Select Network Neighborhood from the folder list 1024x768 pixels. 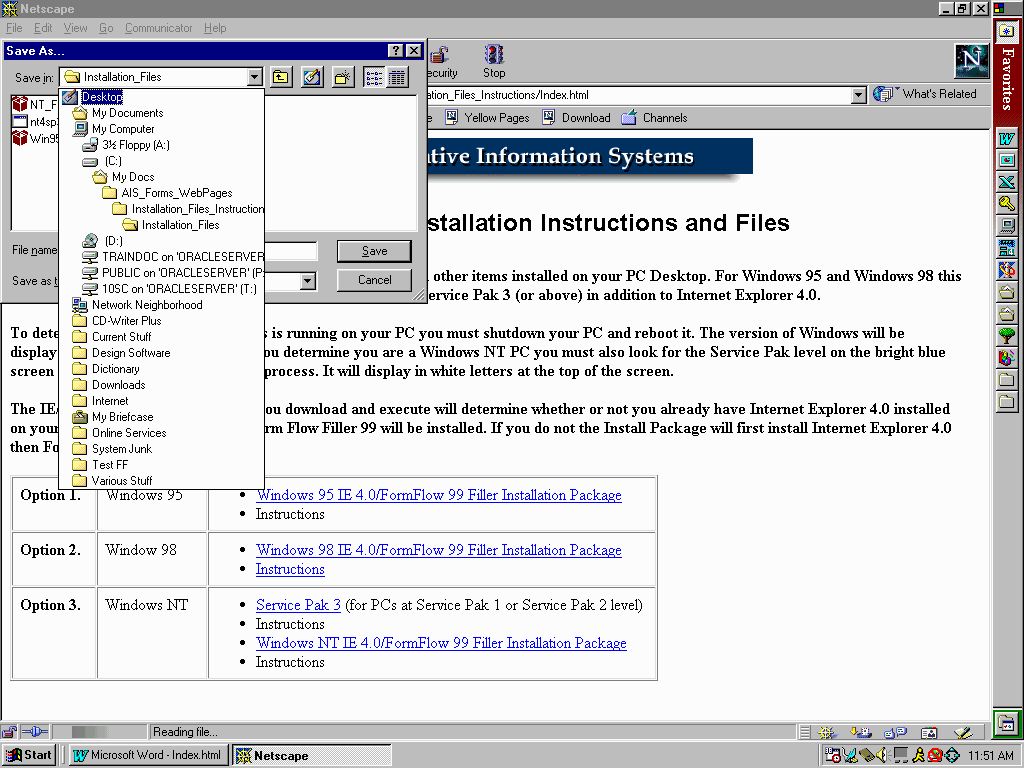point(146,305)
